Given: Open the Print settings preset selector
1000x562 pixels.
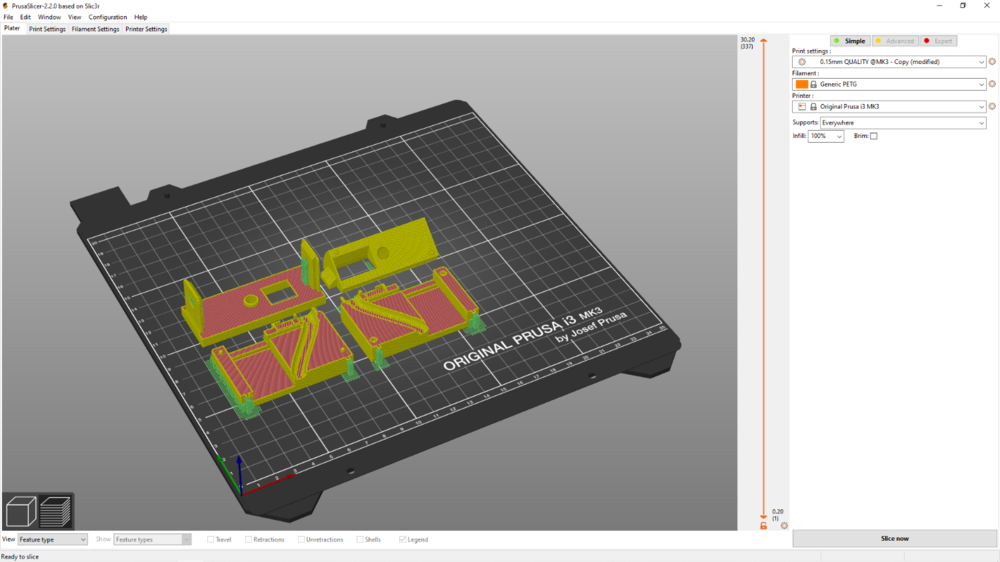Looking at the screenshot, I should pyautogui.click(x=895, y=62).
